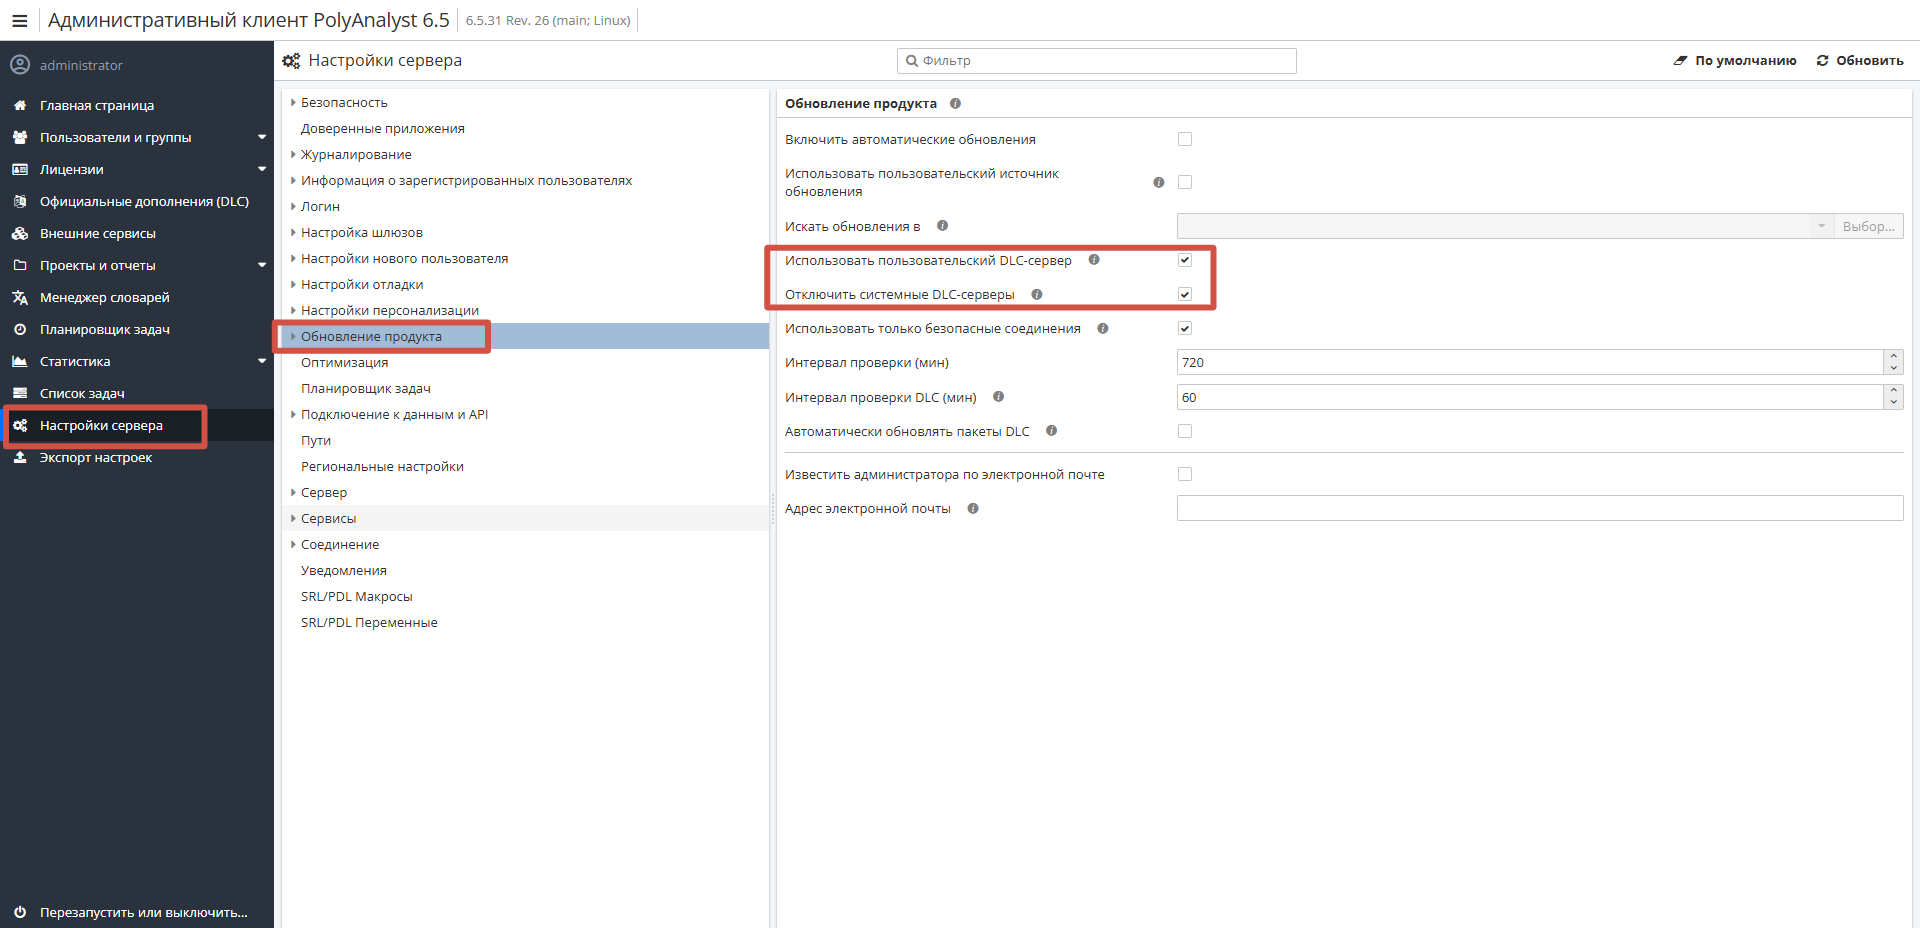The height and width of the screenshot is (928, 1920).
Task: Select SRL/PDL Переменные item
Action: 369,622
